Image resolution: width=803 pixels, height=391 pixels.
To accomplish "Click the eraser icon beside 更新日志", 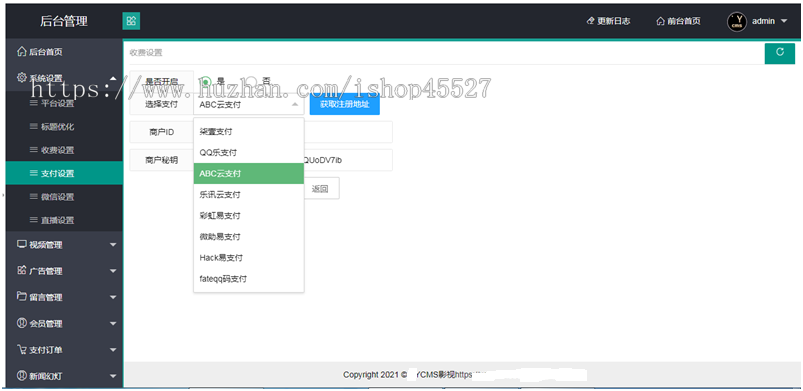I will [590, 21].
